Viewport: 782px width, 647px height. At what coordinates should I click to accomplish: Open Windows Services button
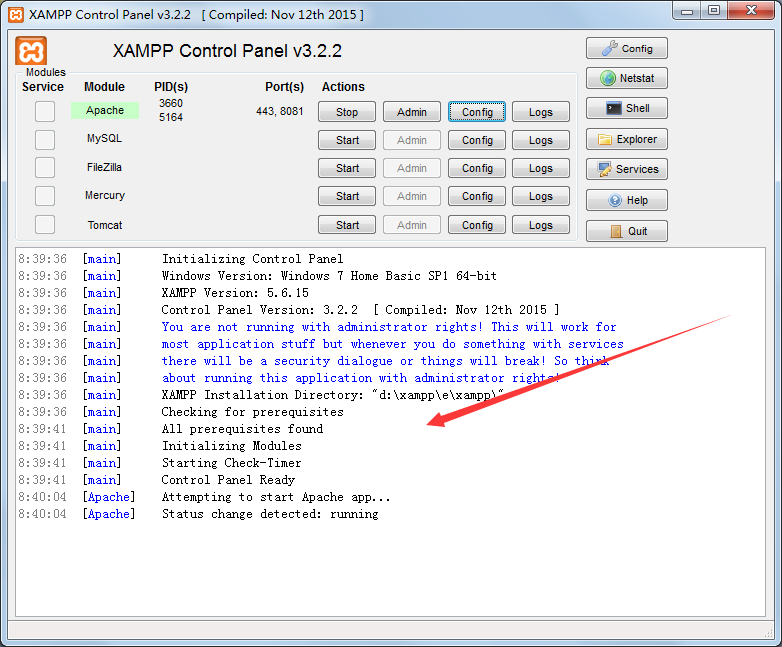pos(626,169)
